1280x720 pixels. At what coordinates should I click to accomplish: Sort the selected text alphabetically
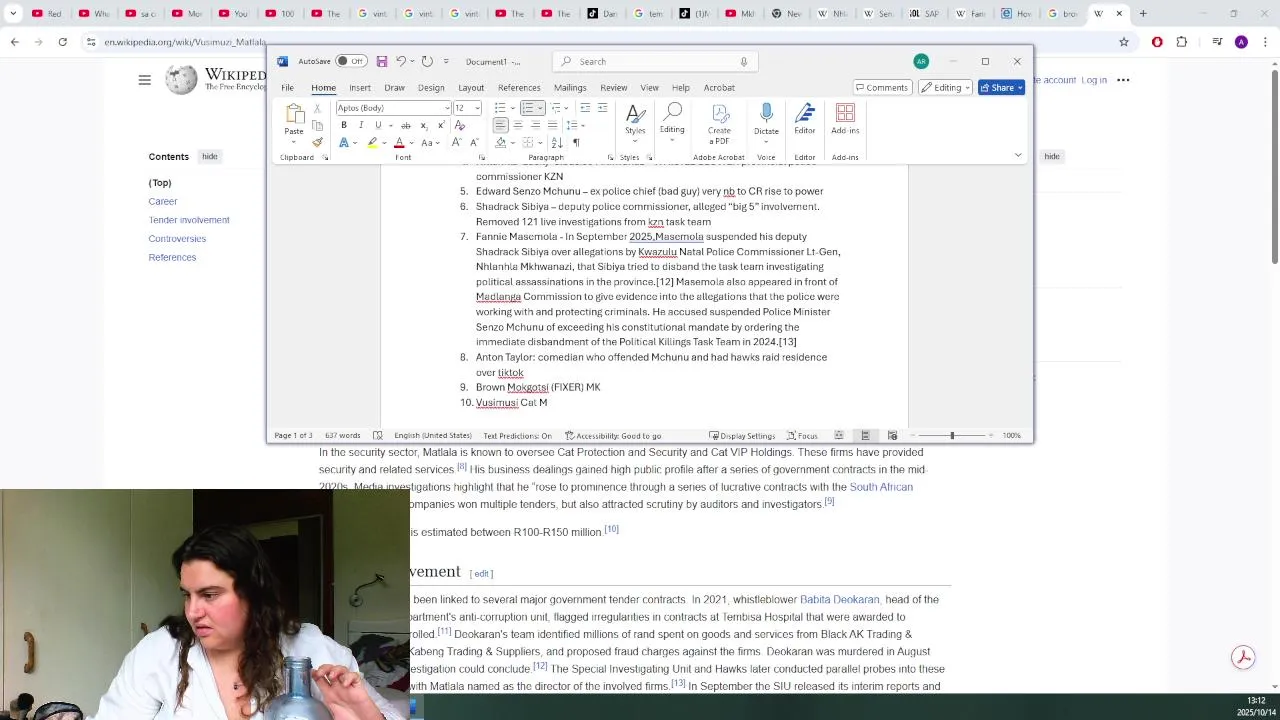point(557,142)
